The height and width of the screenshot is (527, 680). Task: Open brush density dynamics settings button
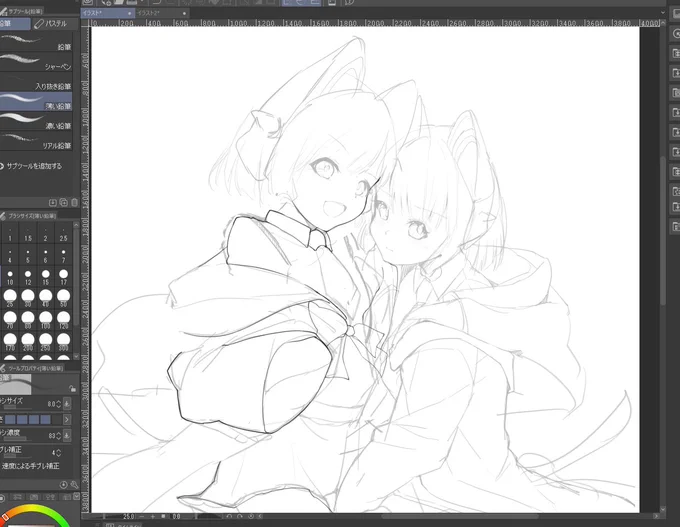click(67, 435)
